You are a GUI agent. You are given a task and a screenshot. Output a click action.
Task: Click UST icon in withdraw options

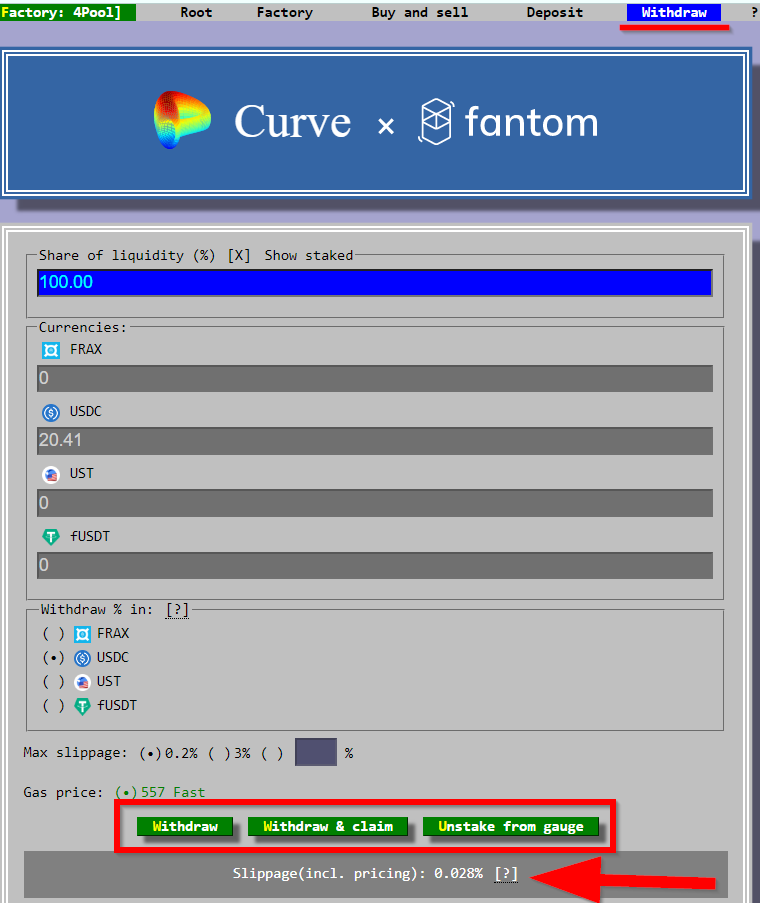[82, 682]
